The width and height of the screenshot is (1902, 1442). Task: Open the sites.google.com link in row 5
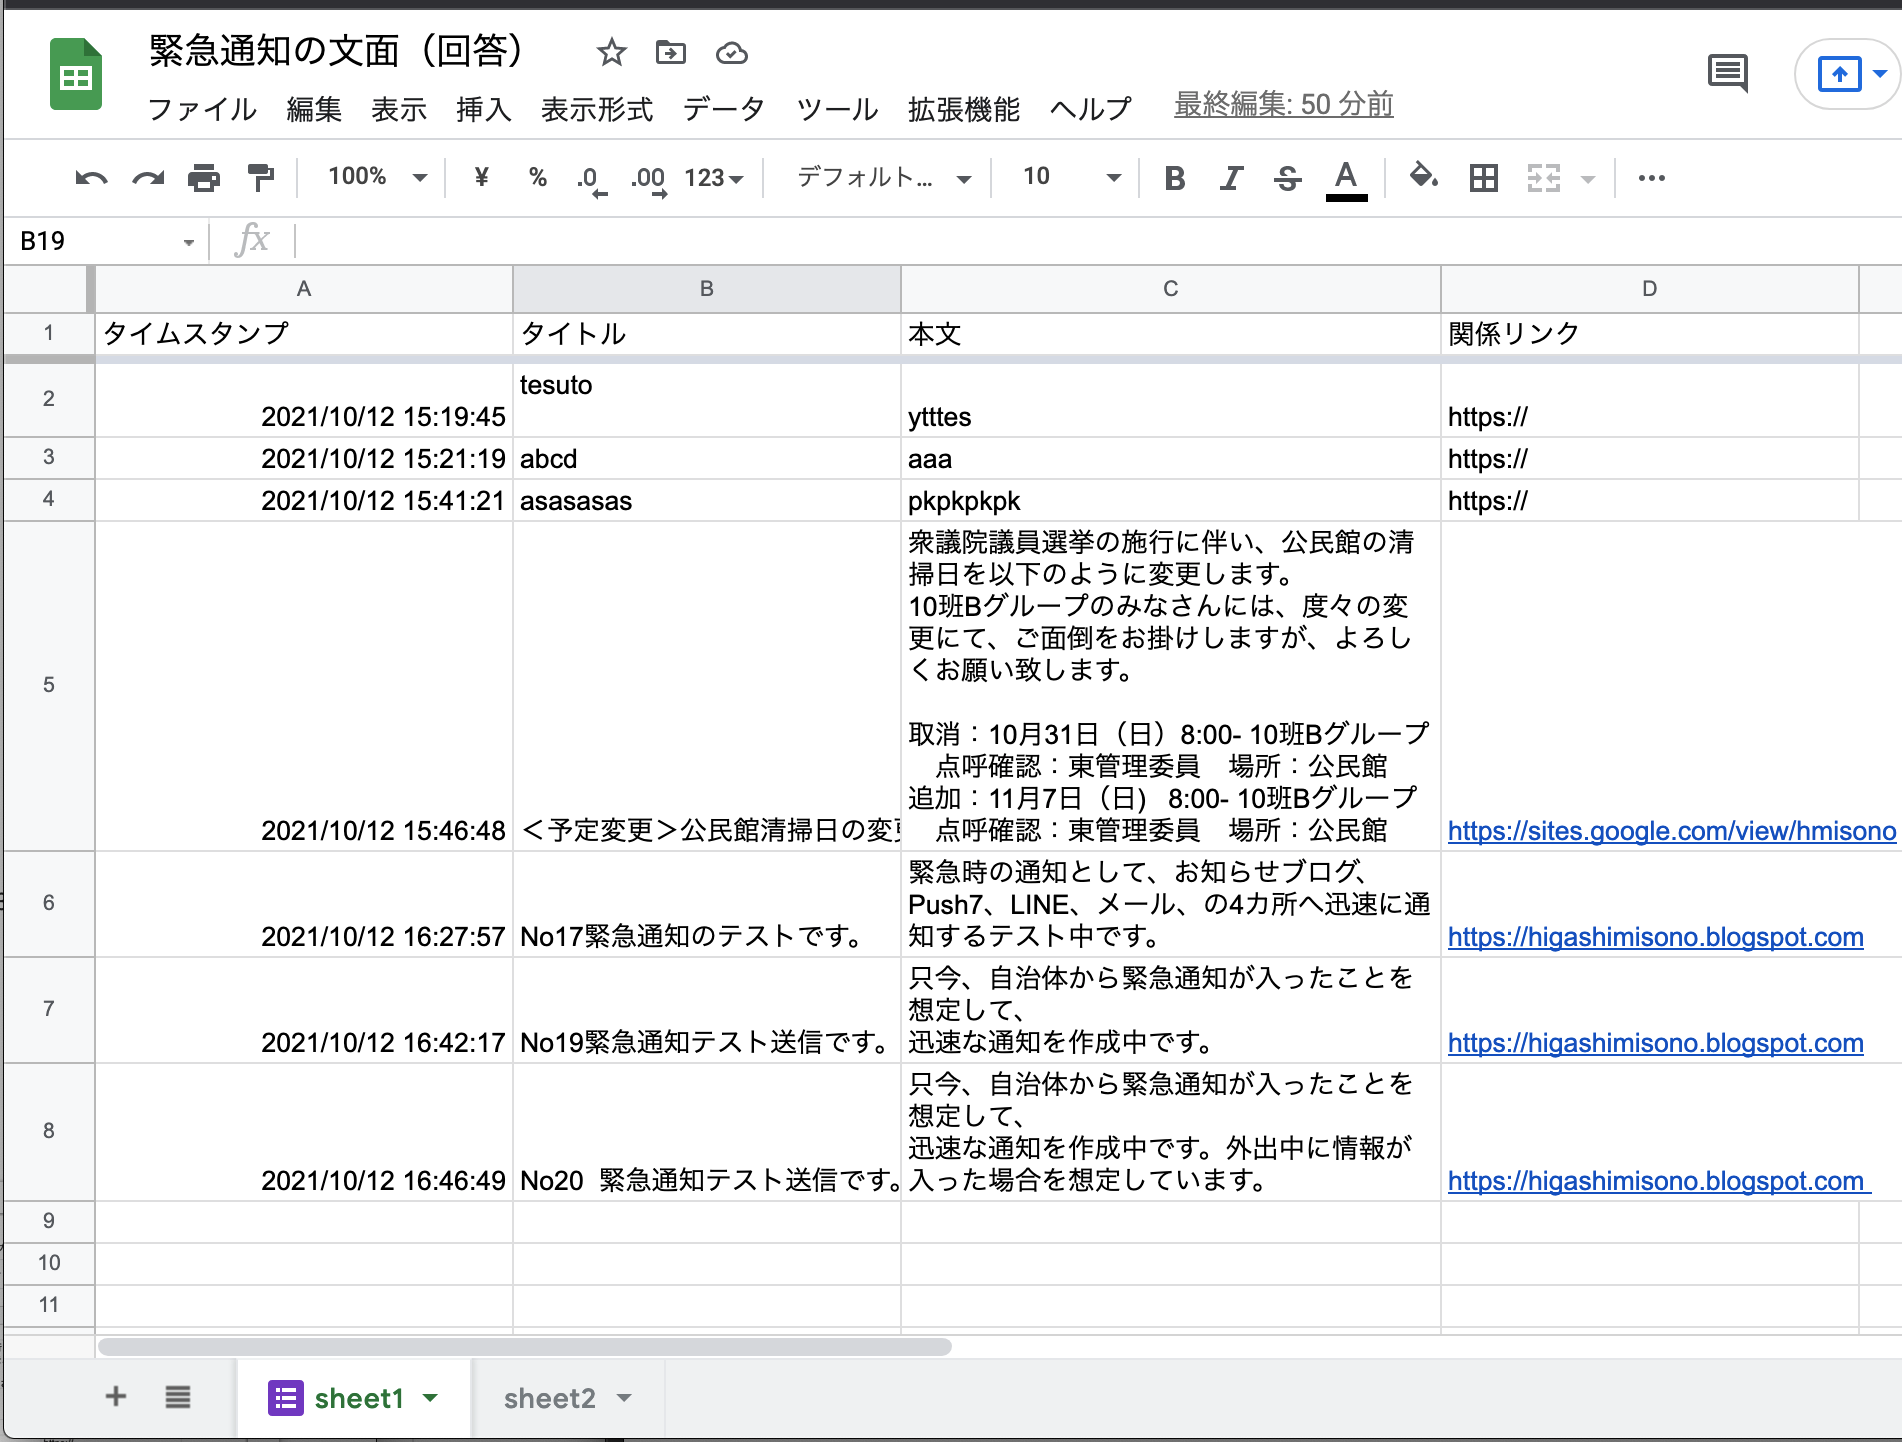(x=1670, y=830)
